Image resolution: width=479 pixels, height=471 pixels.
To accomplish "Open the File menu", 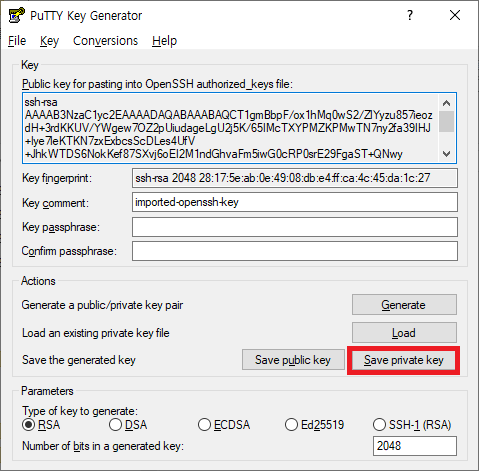I will pos(17,41).
